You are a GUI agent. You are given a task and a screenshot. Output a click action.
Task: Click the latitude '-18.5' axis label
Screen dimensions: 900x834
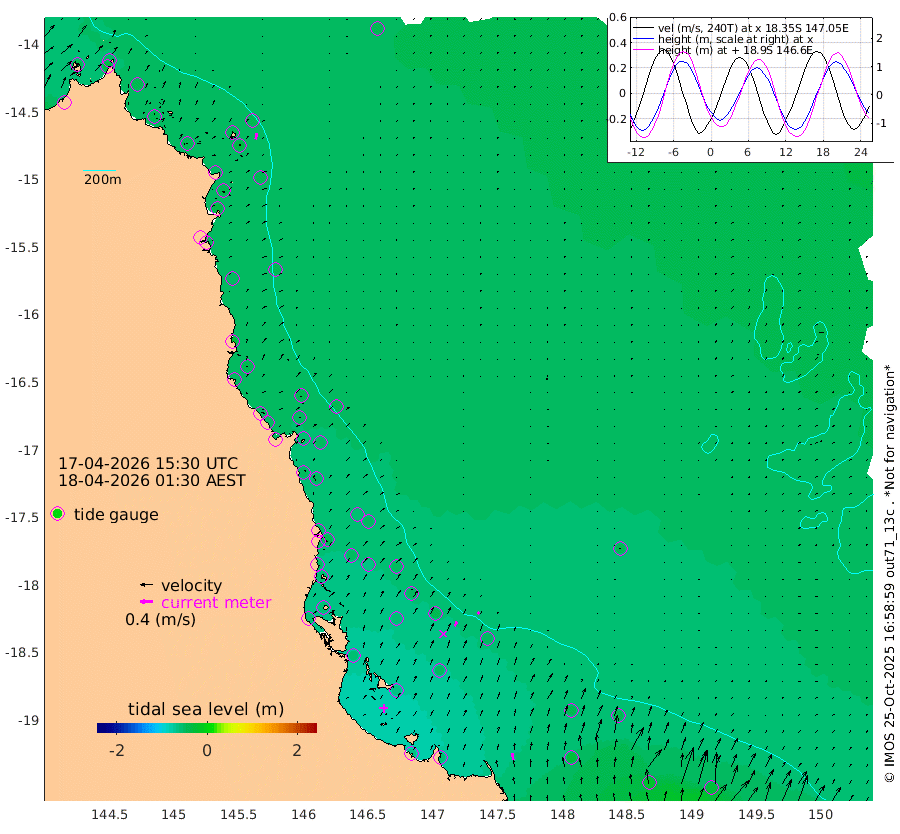(x=22, y=653)
